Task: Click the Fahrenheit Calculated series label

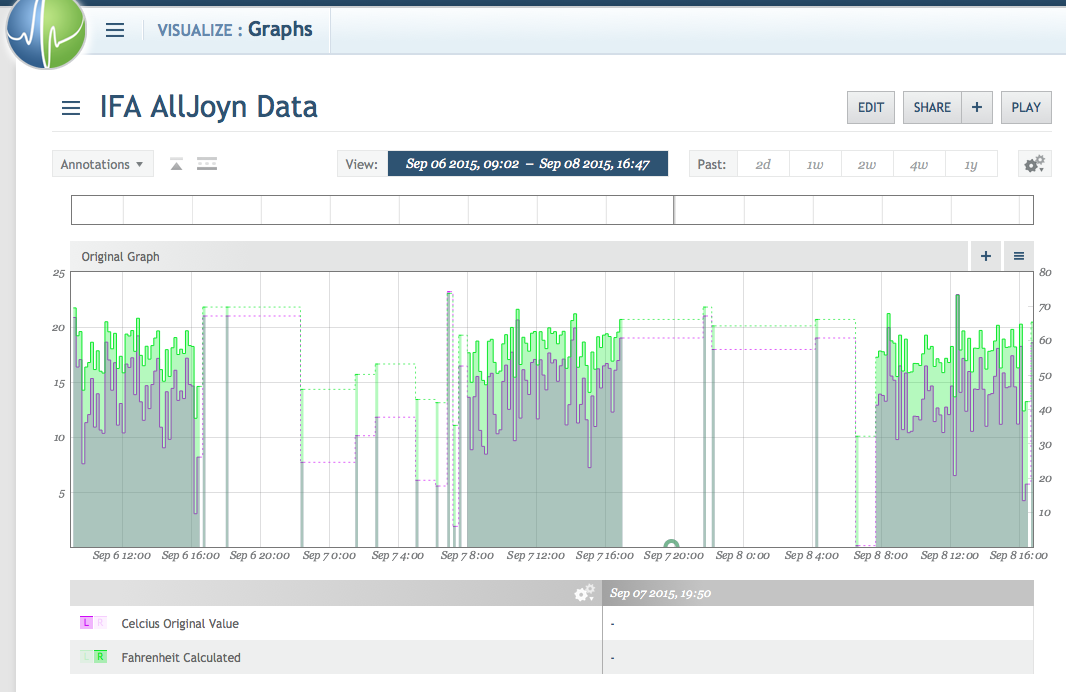Action: (x=181, y=657)
